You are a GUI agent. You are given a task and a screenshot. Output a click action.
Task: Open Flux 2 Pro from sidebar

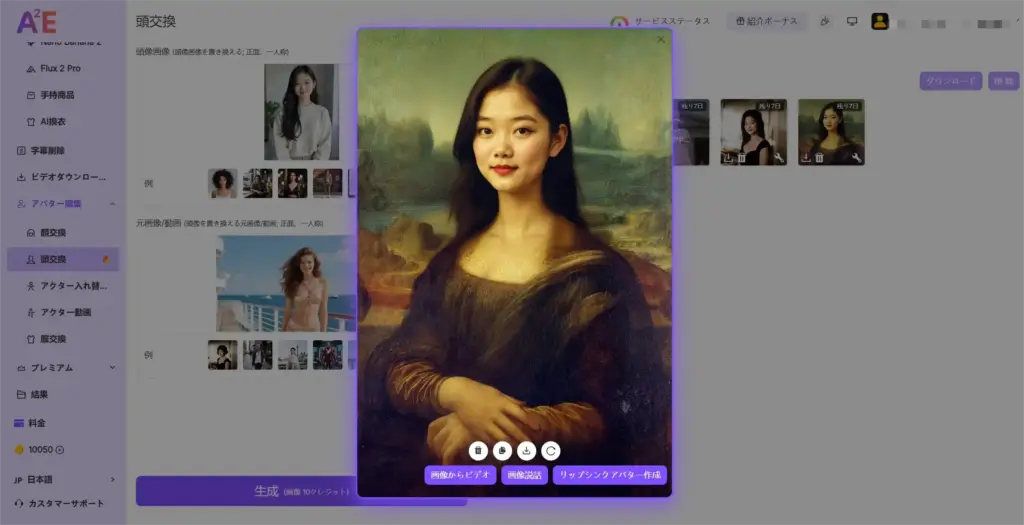pos(60,68)
